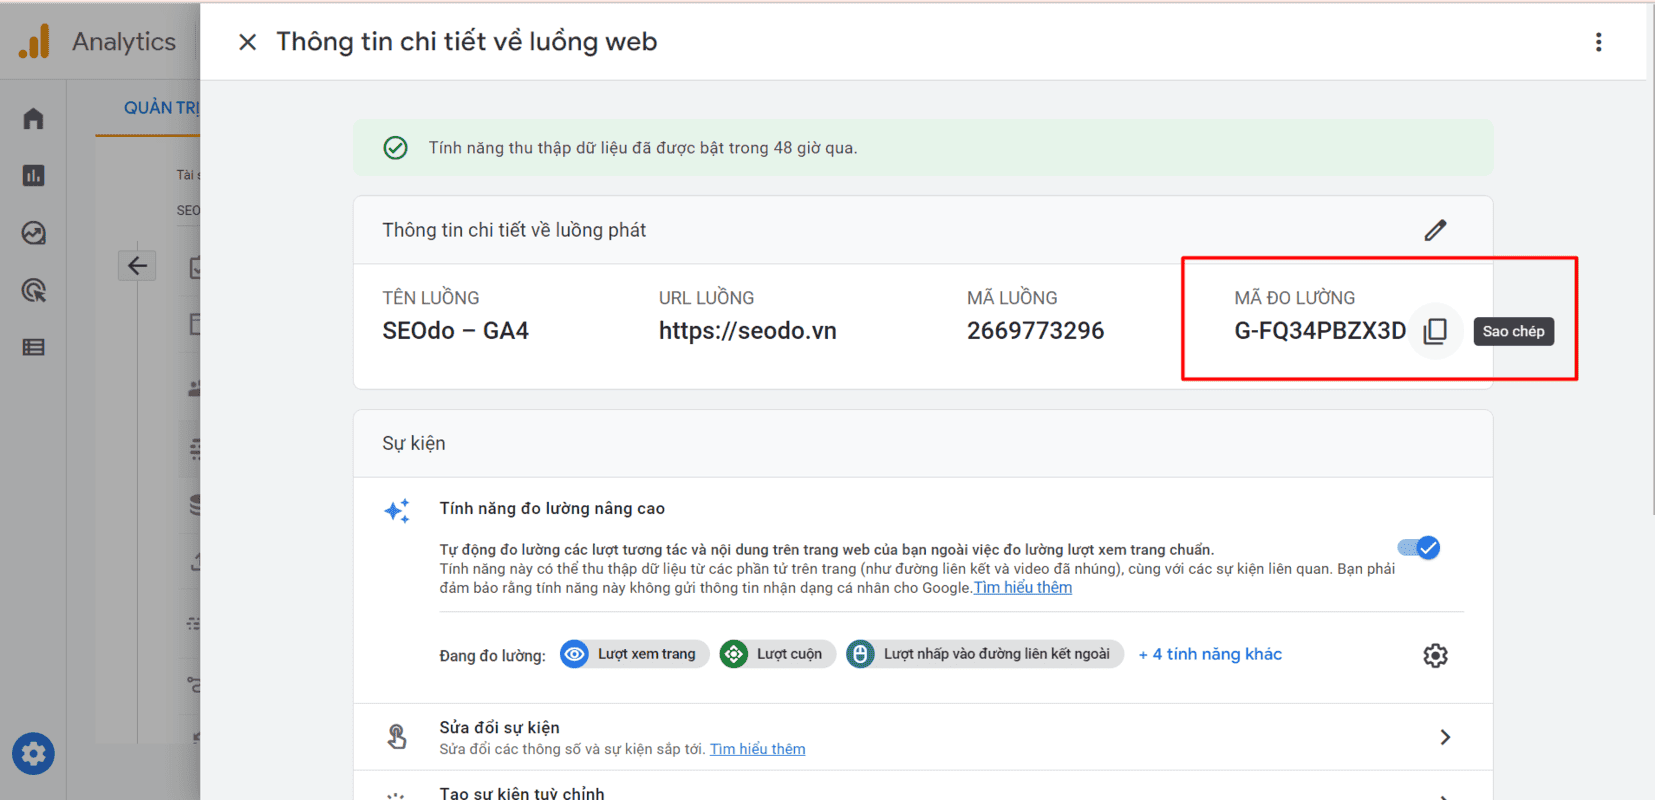Click the back arrow button in admin panel
This screenshot has width=1655, height=800.
point(137,266)
